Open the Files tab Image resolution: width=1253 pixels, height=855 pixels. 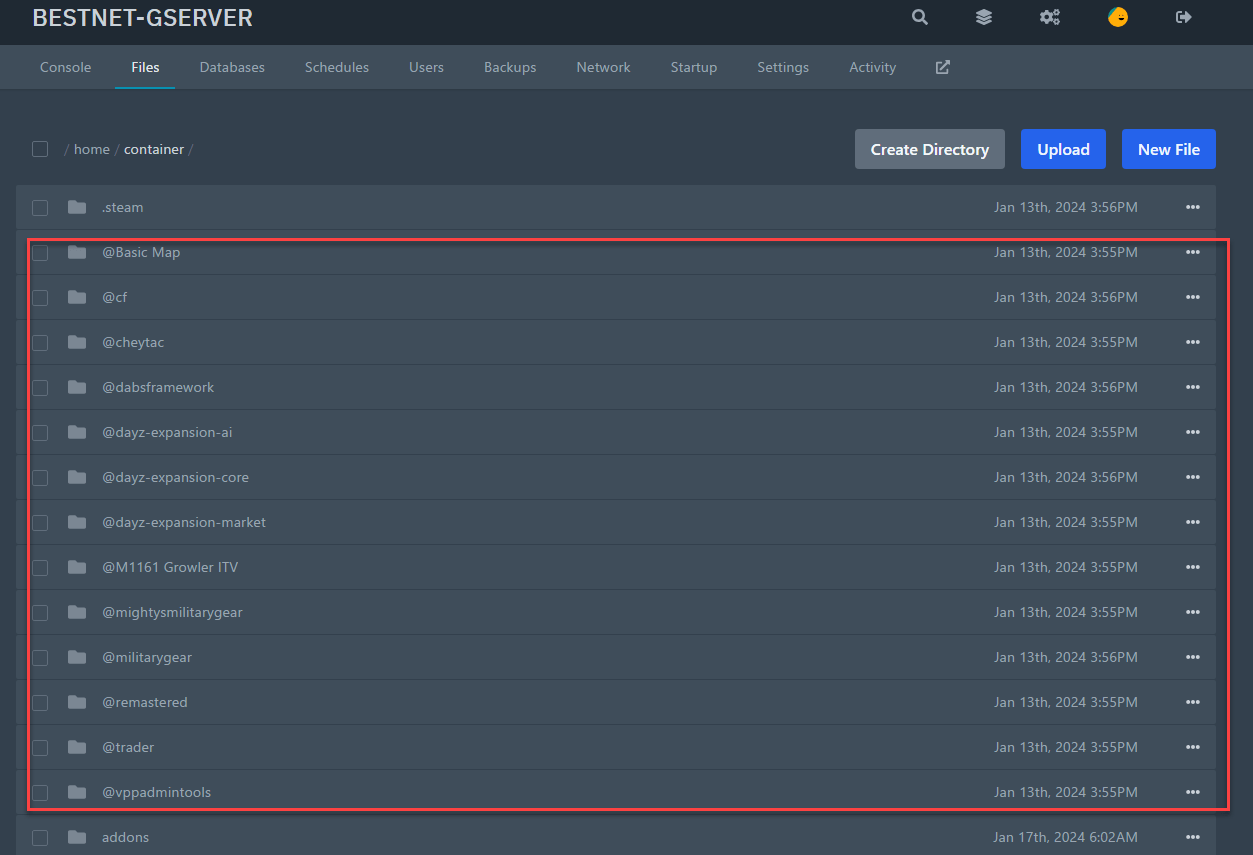(x=145, y=67)
